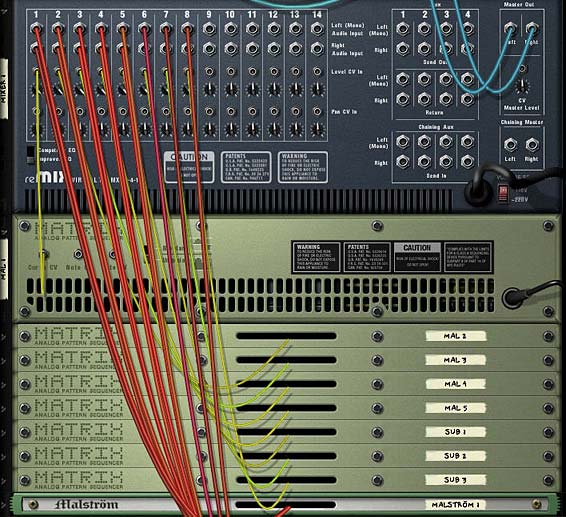Click the MALSTRÖM 1 tape label
The image size is (566, 517).
pyautogui.click(x=456, y=505)
